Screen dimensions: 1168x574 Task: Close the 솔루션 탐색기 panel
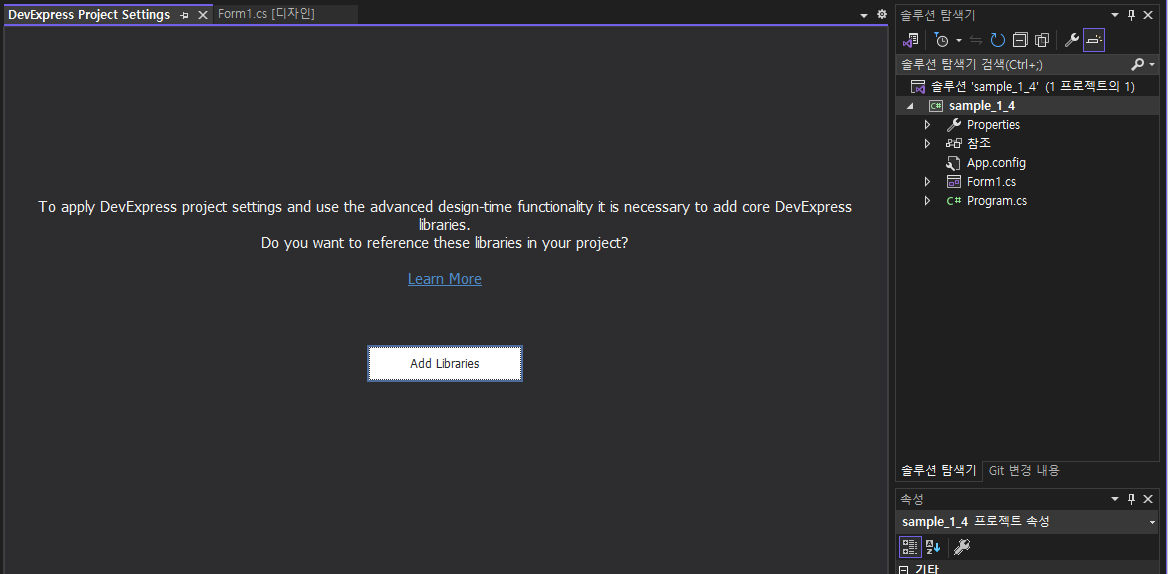point(1148,15)
